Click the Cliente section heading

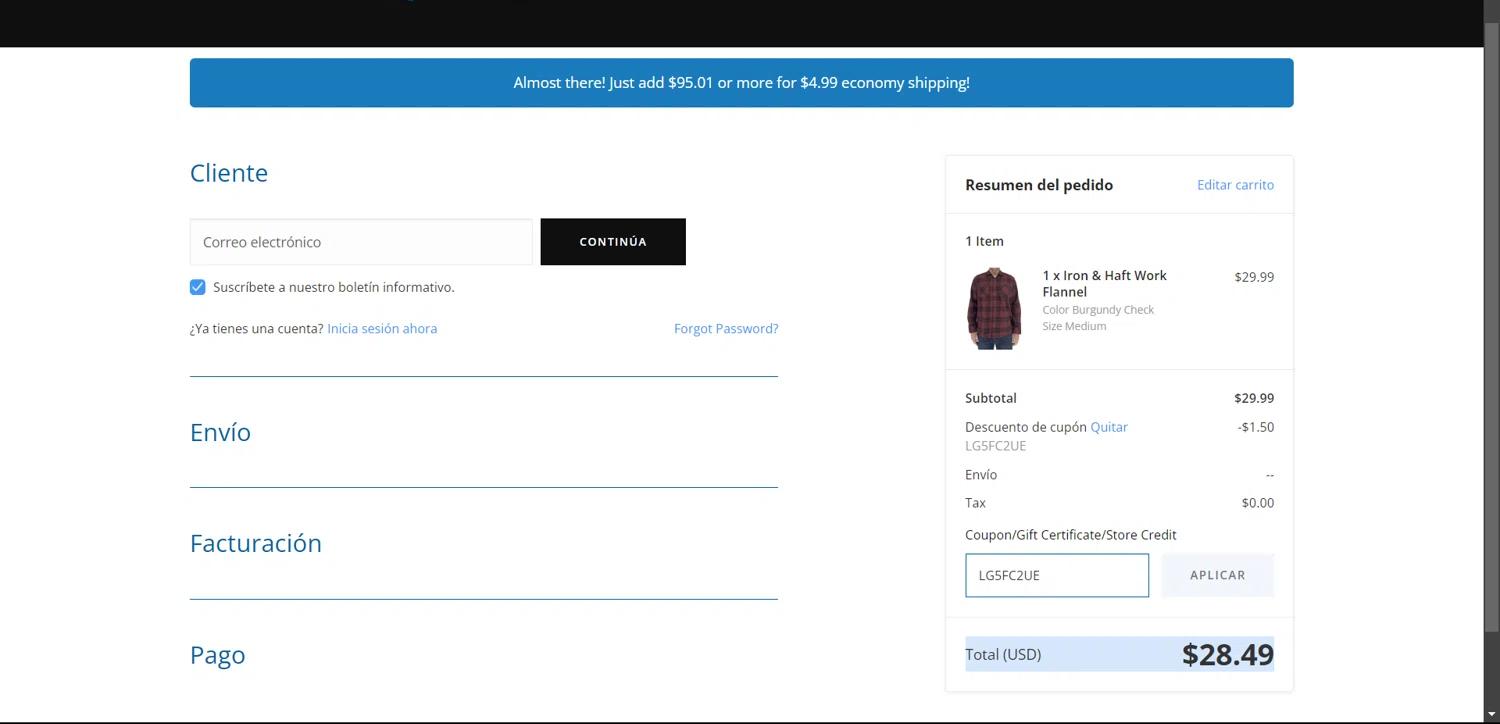coord(229,173)
